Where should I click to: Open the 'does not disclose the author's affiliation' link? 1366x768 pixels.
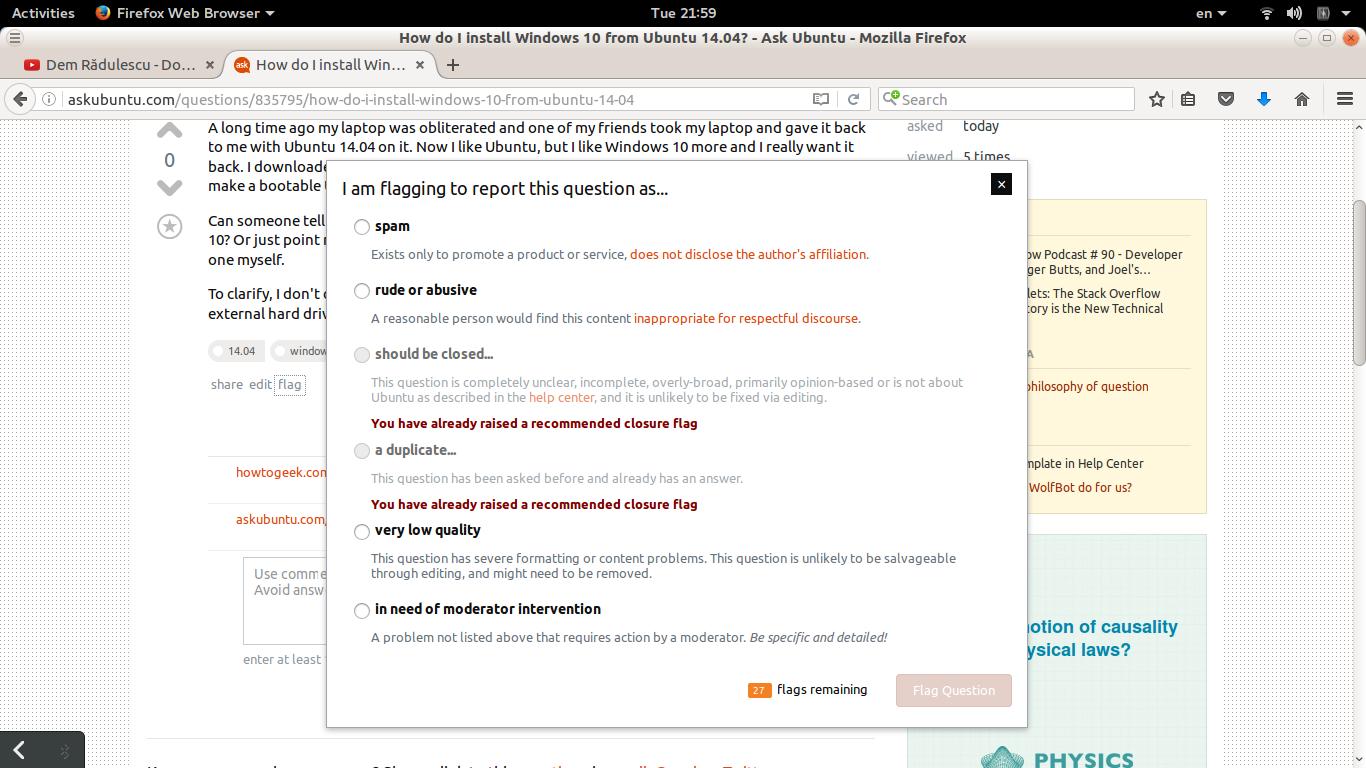click(x=749, y=254)
